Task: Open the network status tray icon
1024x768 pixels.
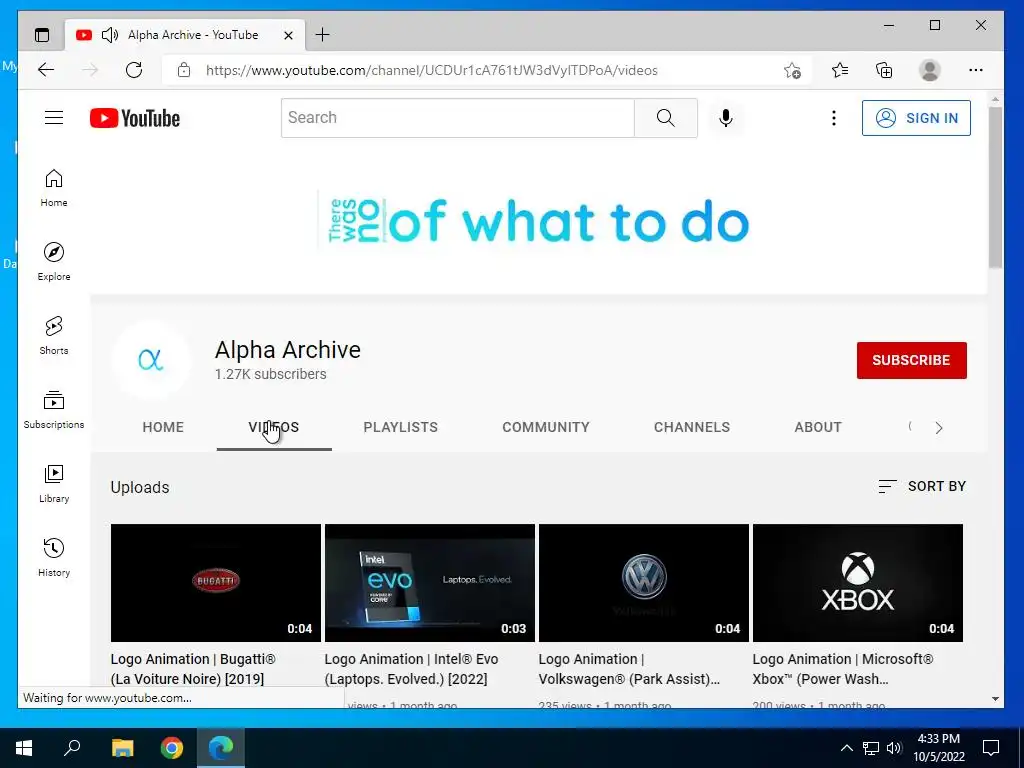Action: pyautogui.click(x=871, y=748)
